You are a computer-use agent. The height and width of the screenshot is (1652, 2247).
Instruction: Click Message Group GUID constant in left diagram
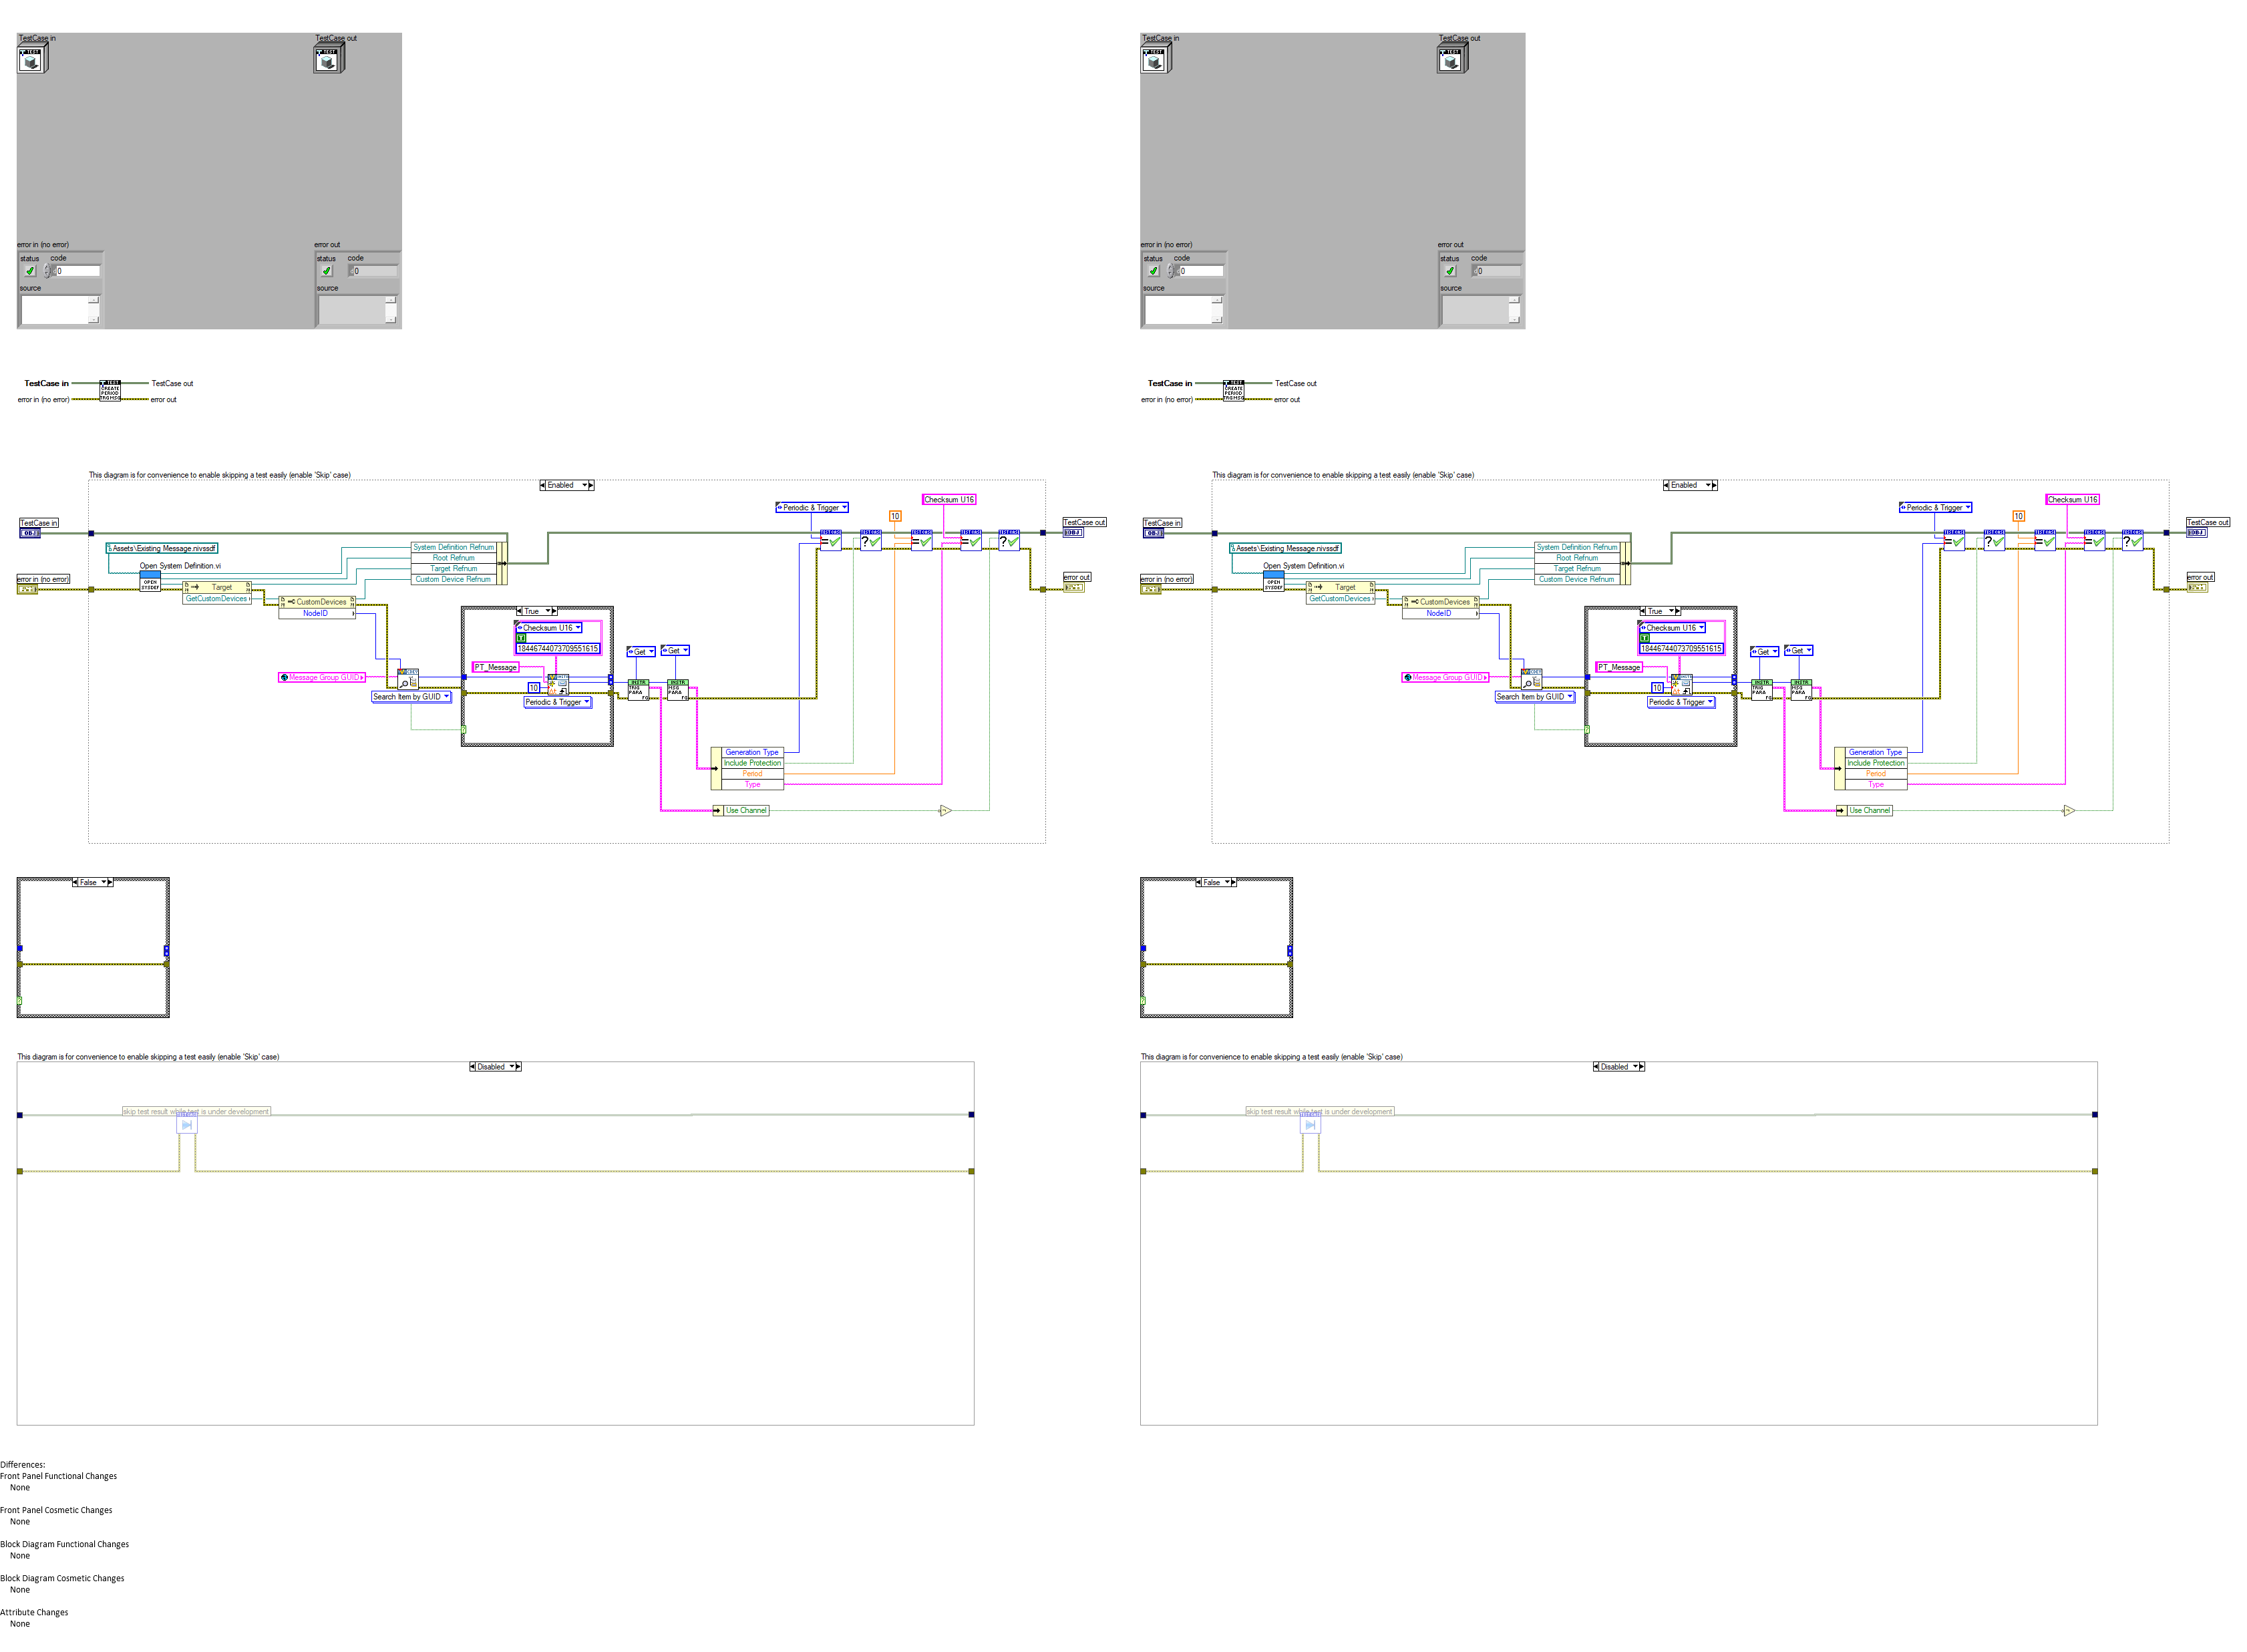pos(321,678)
